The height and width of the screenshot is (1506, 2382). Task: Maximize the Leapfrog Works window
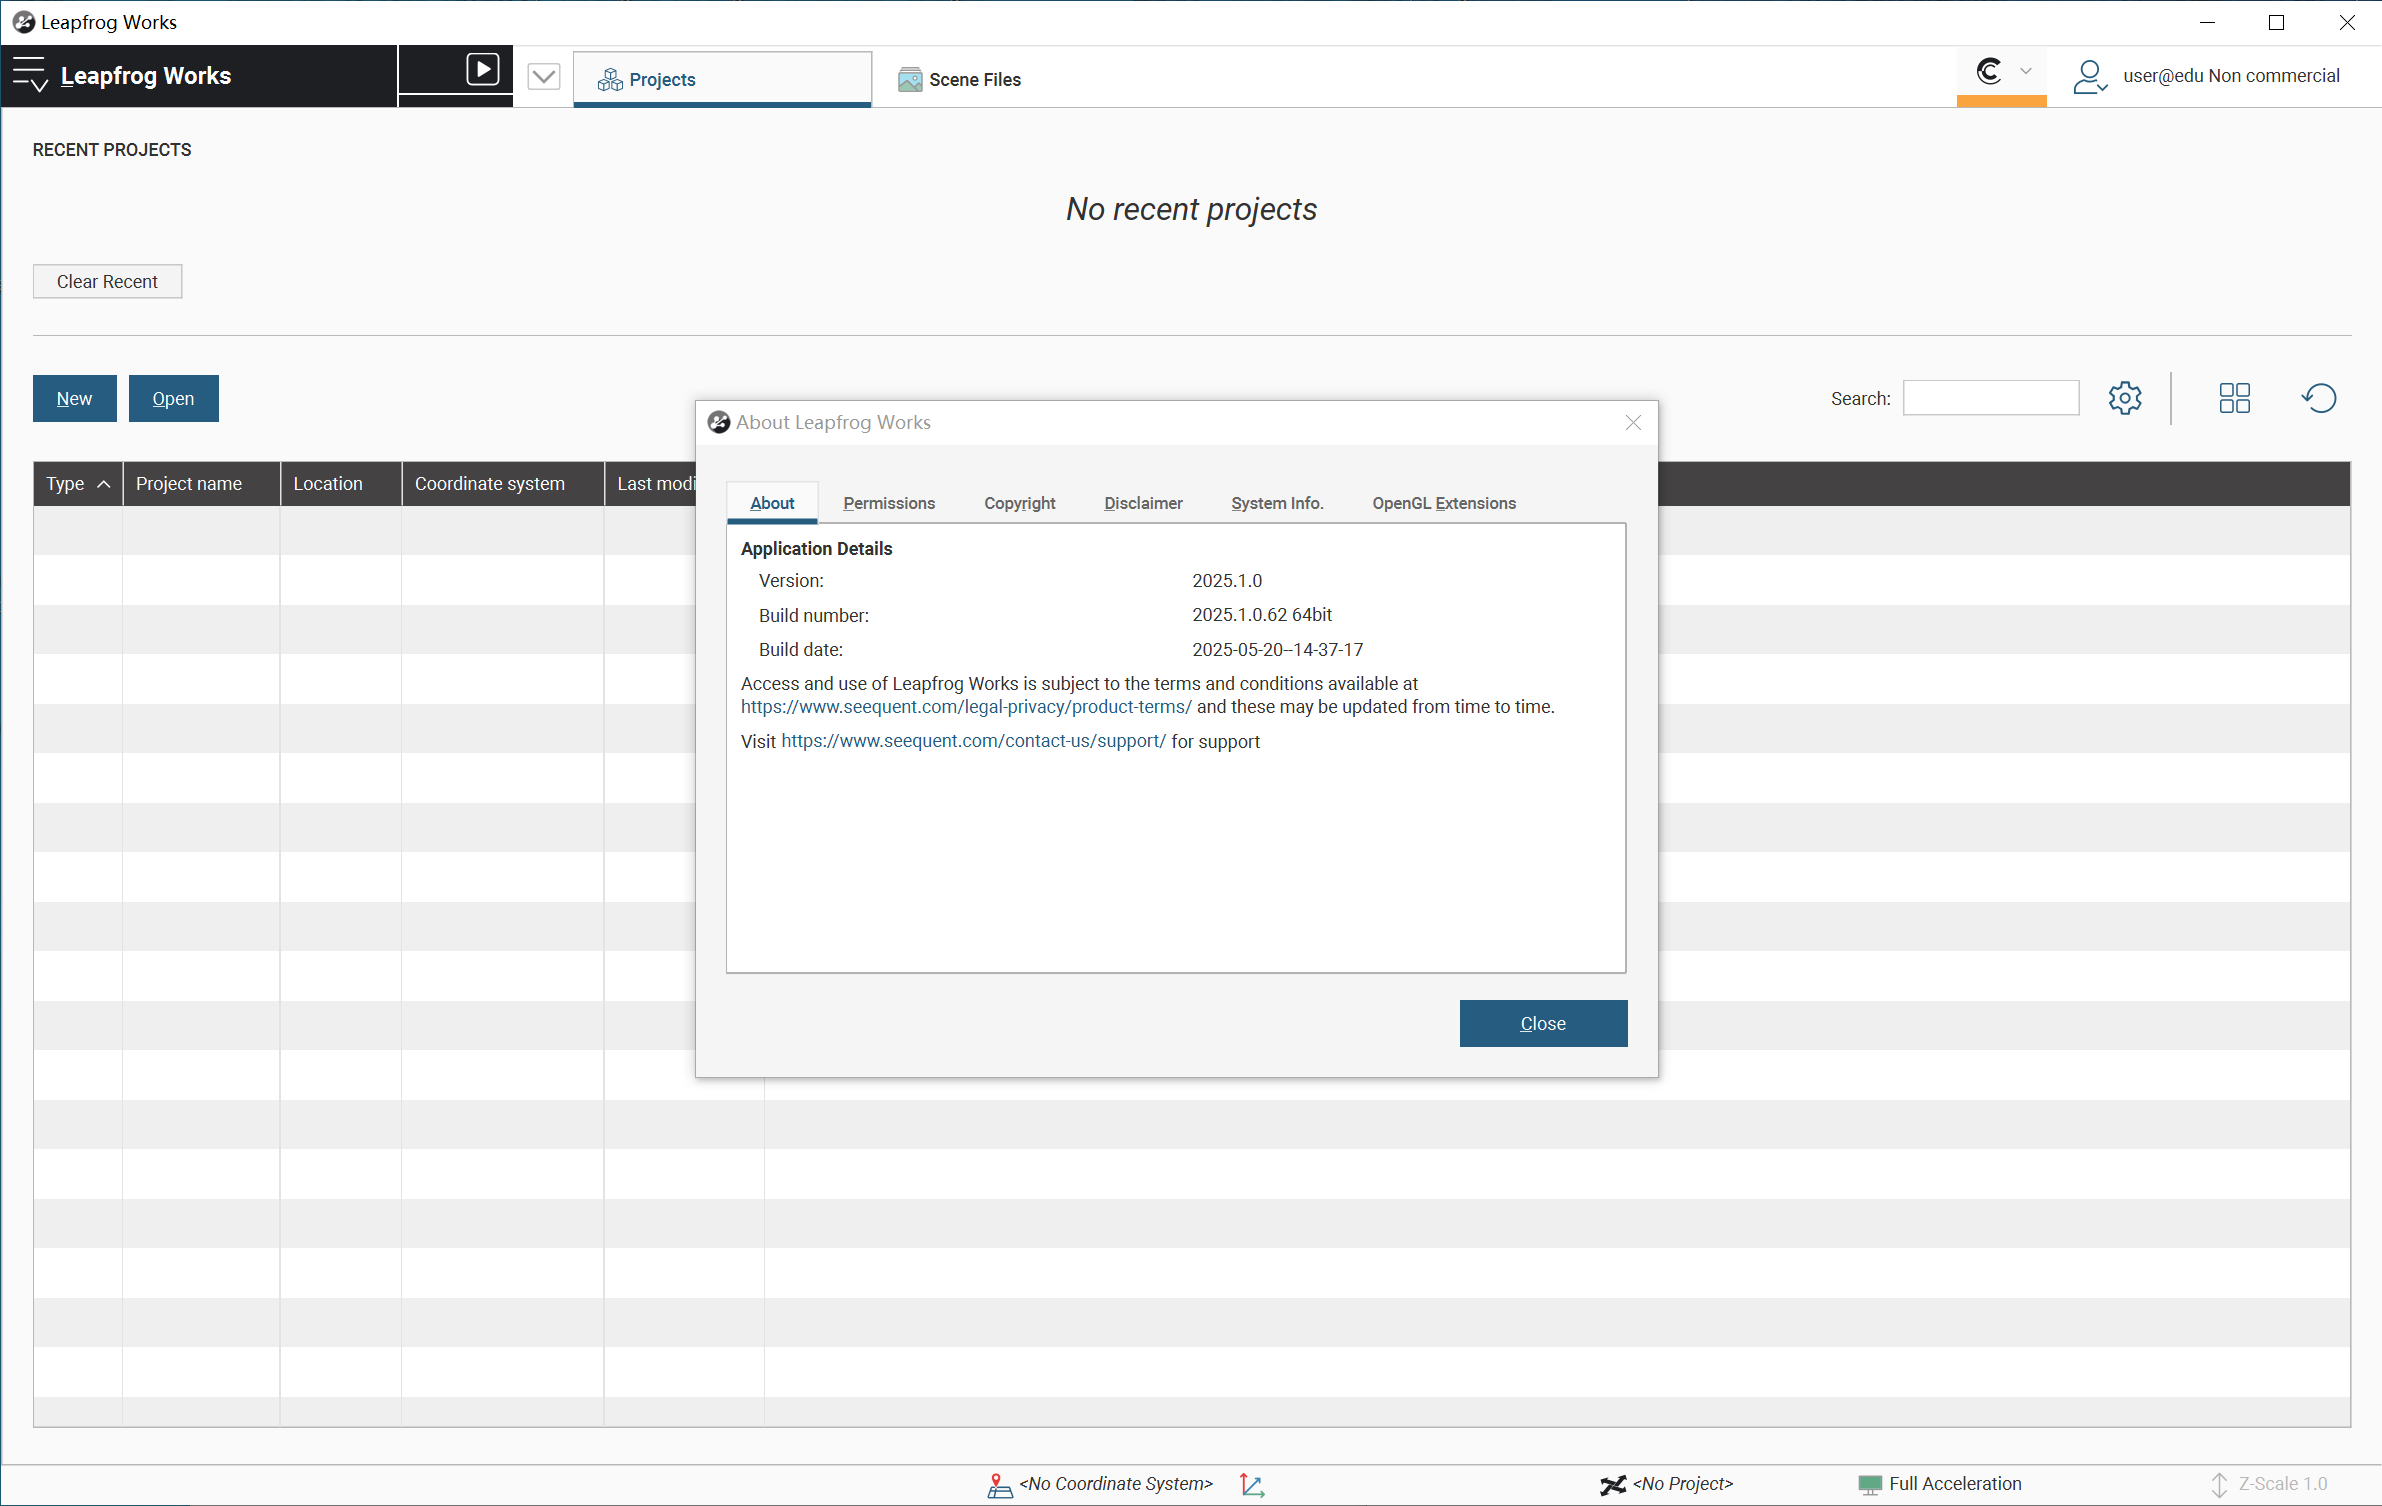[x=2276, y=22]
